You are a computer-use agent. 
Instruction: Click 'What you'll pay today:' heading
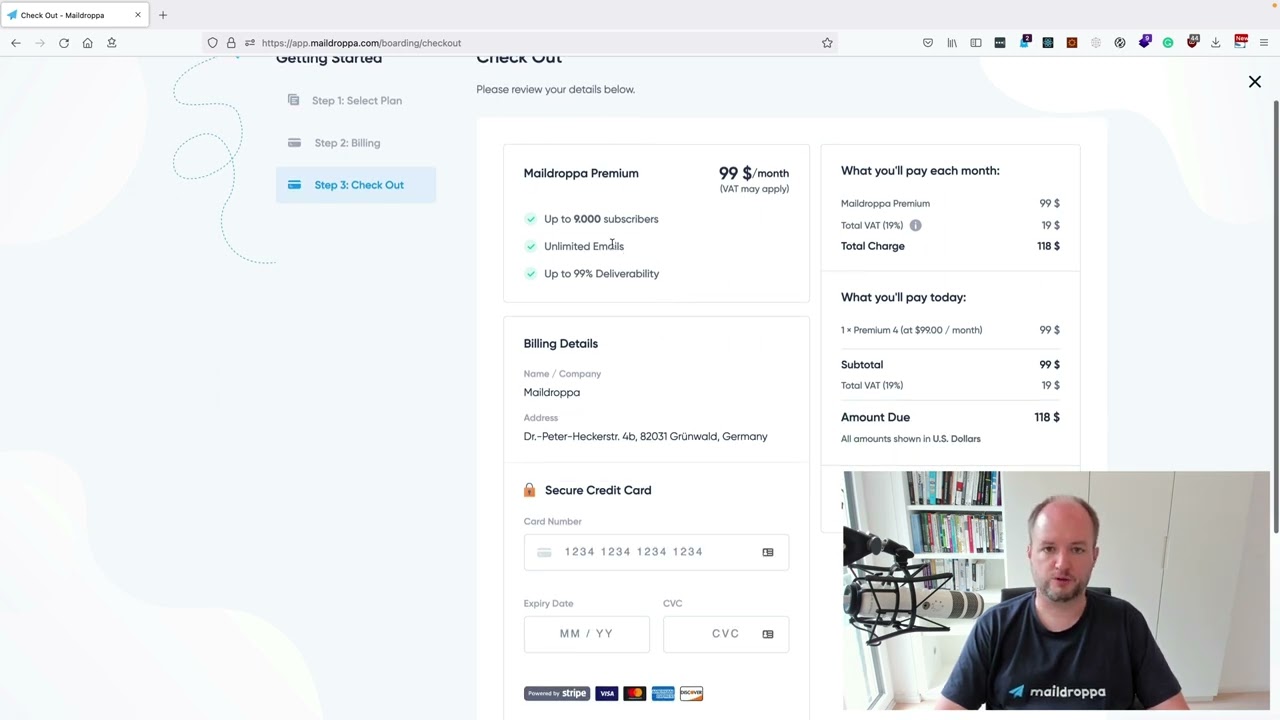click(x=903, y=297)
